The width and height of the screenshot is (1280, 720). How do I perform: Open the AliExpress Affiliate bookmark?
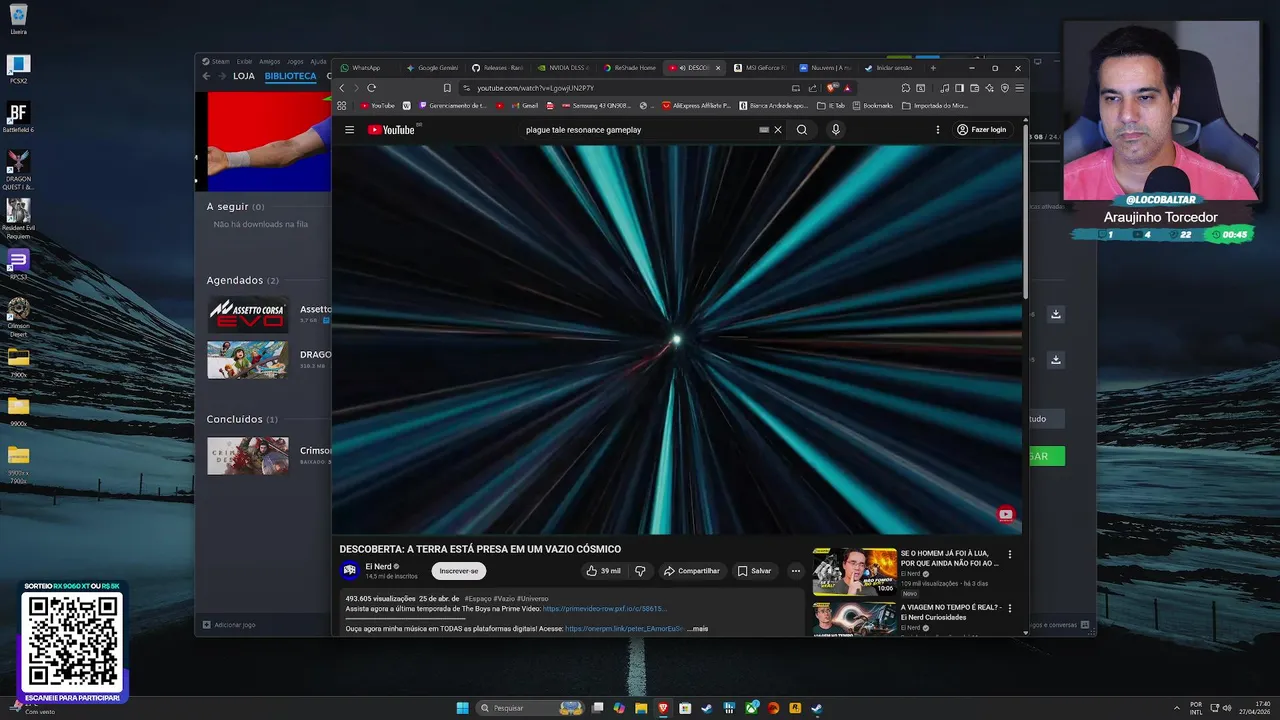click(x=696, y=105)
